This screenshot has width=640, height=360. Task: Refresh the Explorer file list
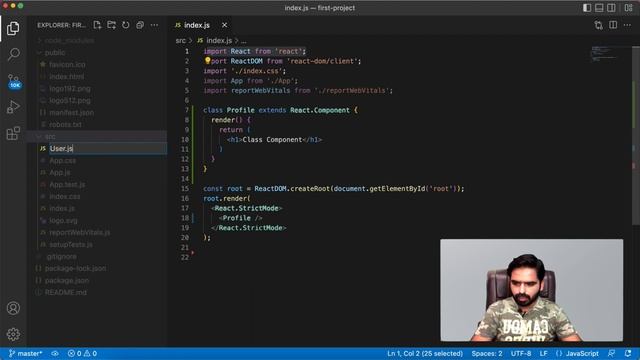coord(126,25)
